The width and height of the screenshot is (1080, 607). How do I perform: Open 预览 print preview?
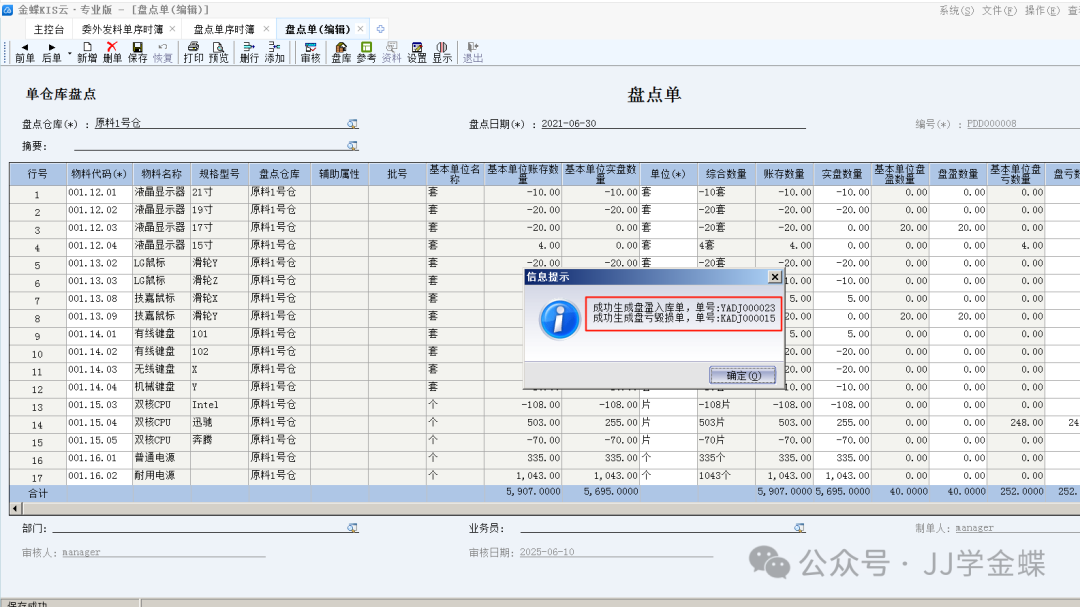(218, 52)
